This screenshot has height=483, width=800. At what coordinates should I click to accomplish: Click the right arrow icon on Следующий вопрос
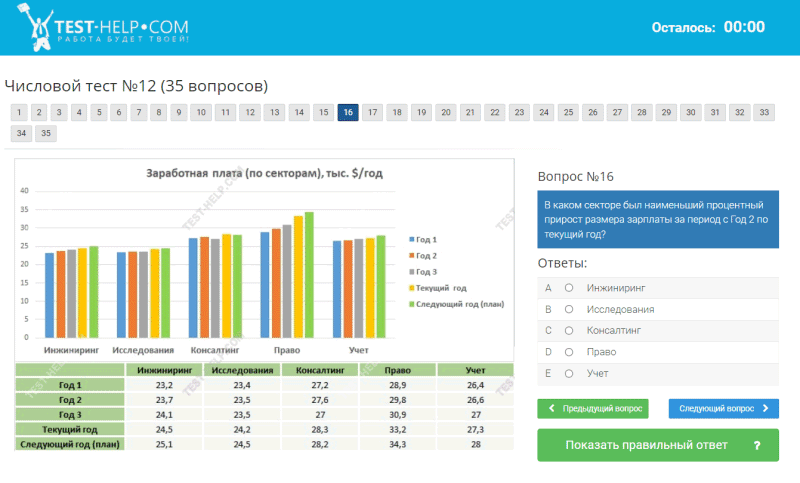pos(765,408)
